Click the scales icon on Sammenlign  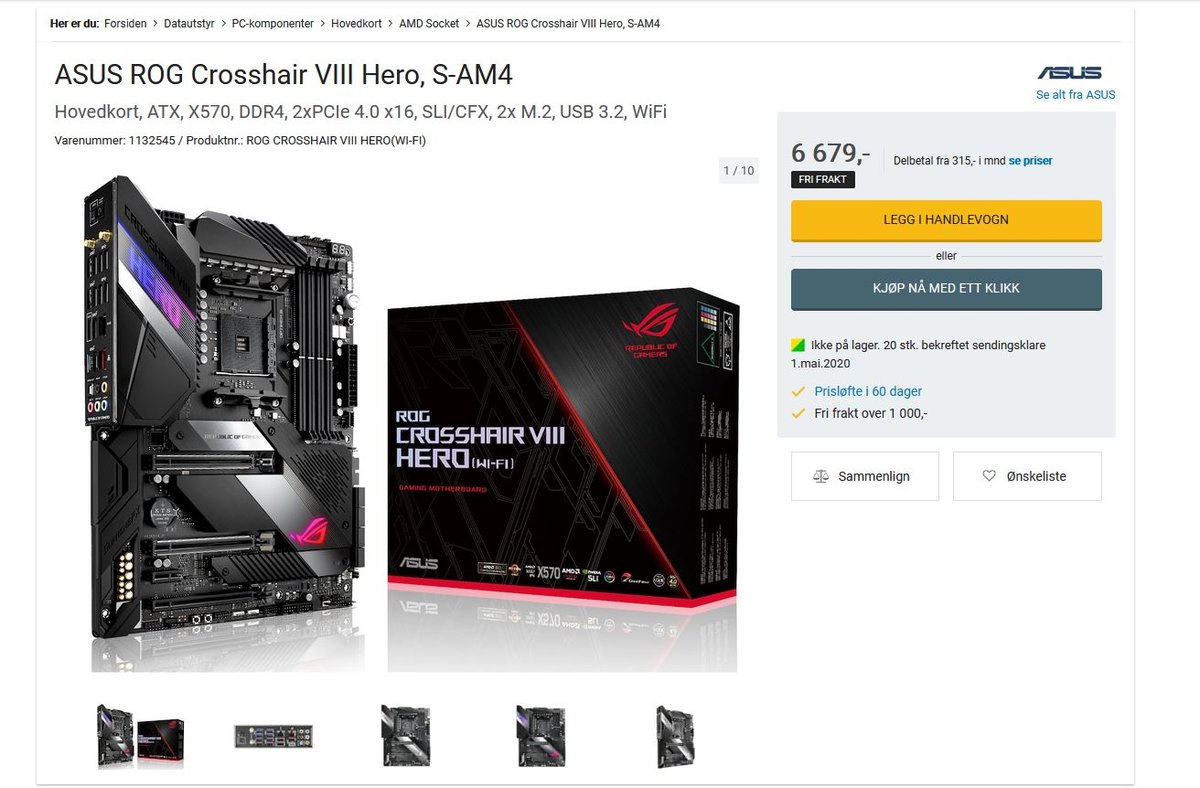pos(821,476)
